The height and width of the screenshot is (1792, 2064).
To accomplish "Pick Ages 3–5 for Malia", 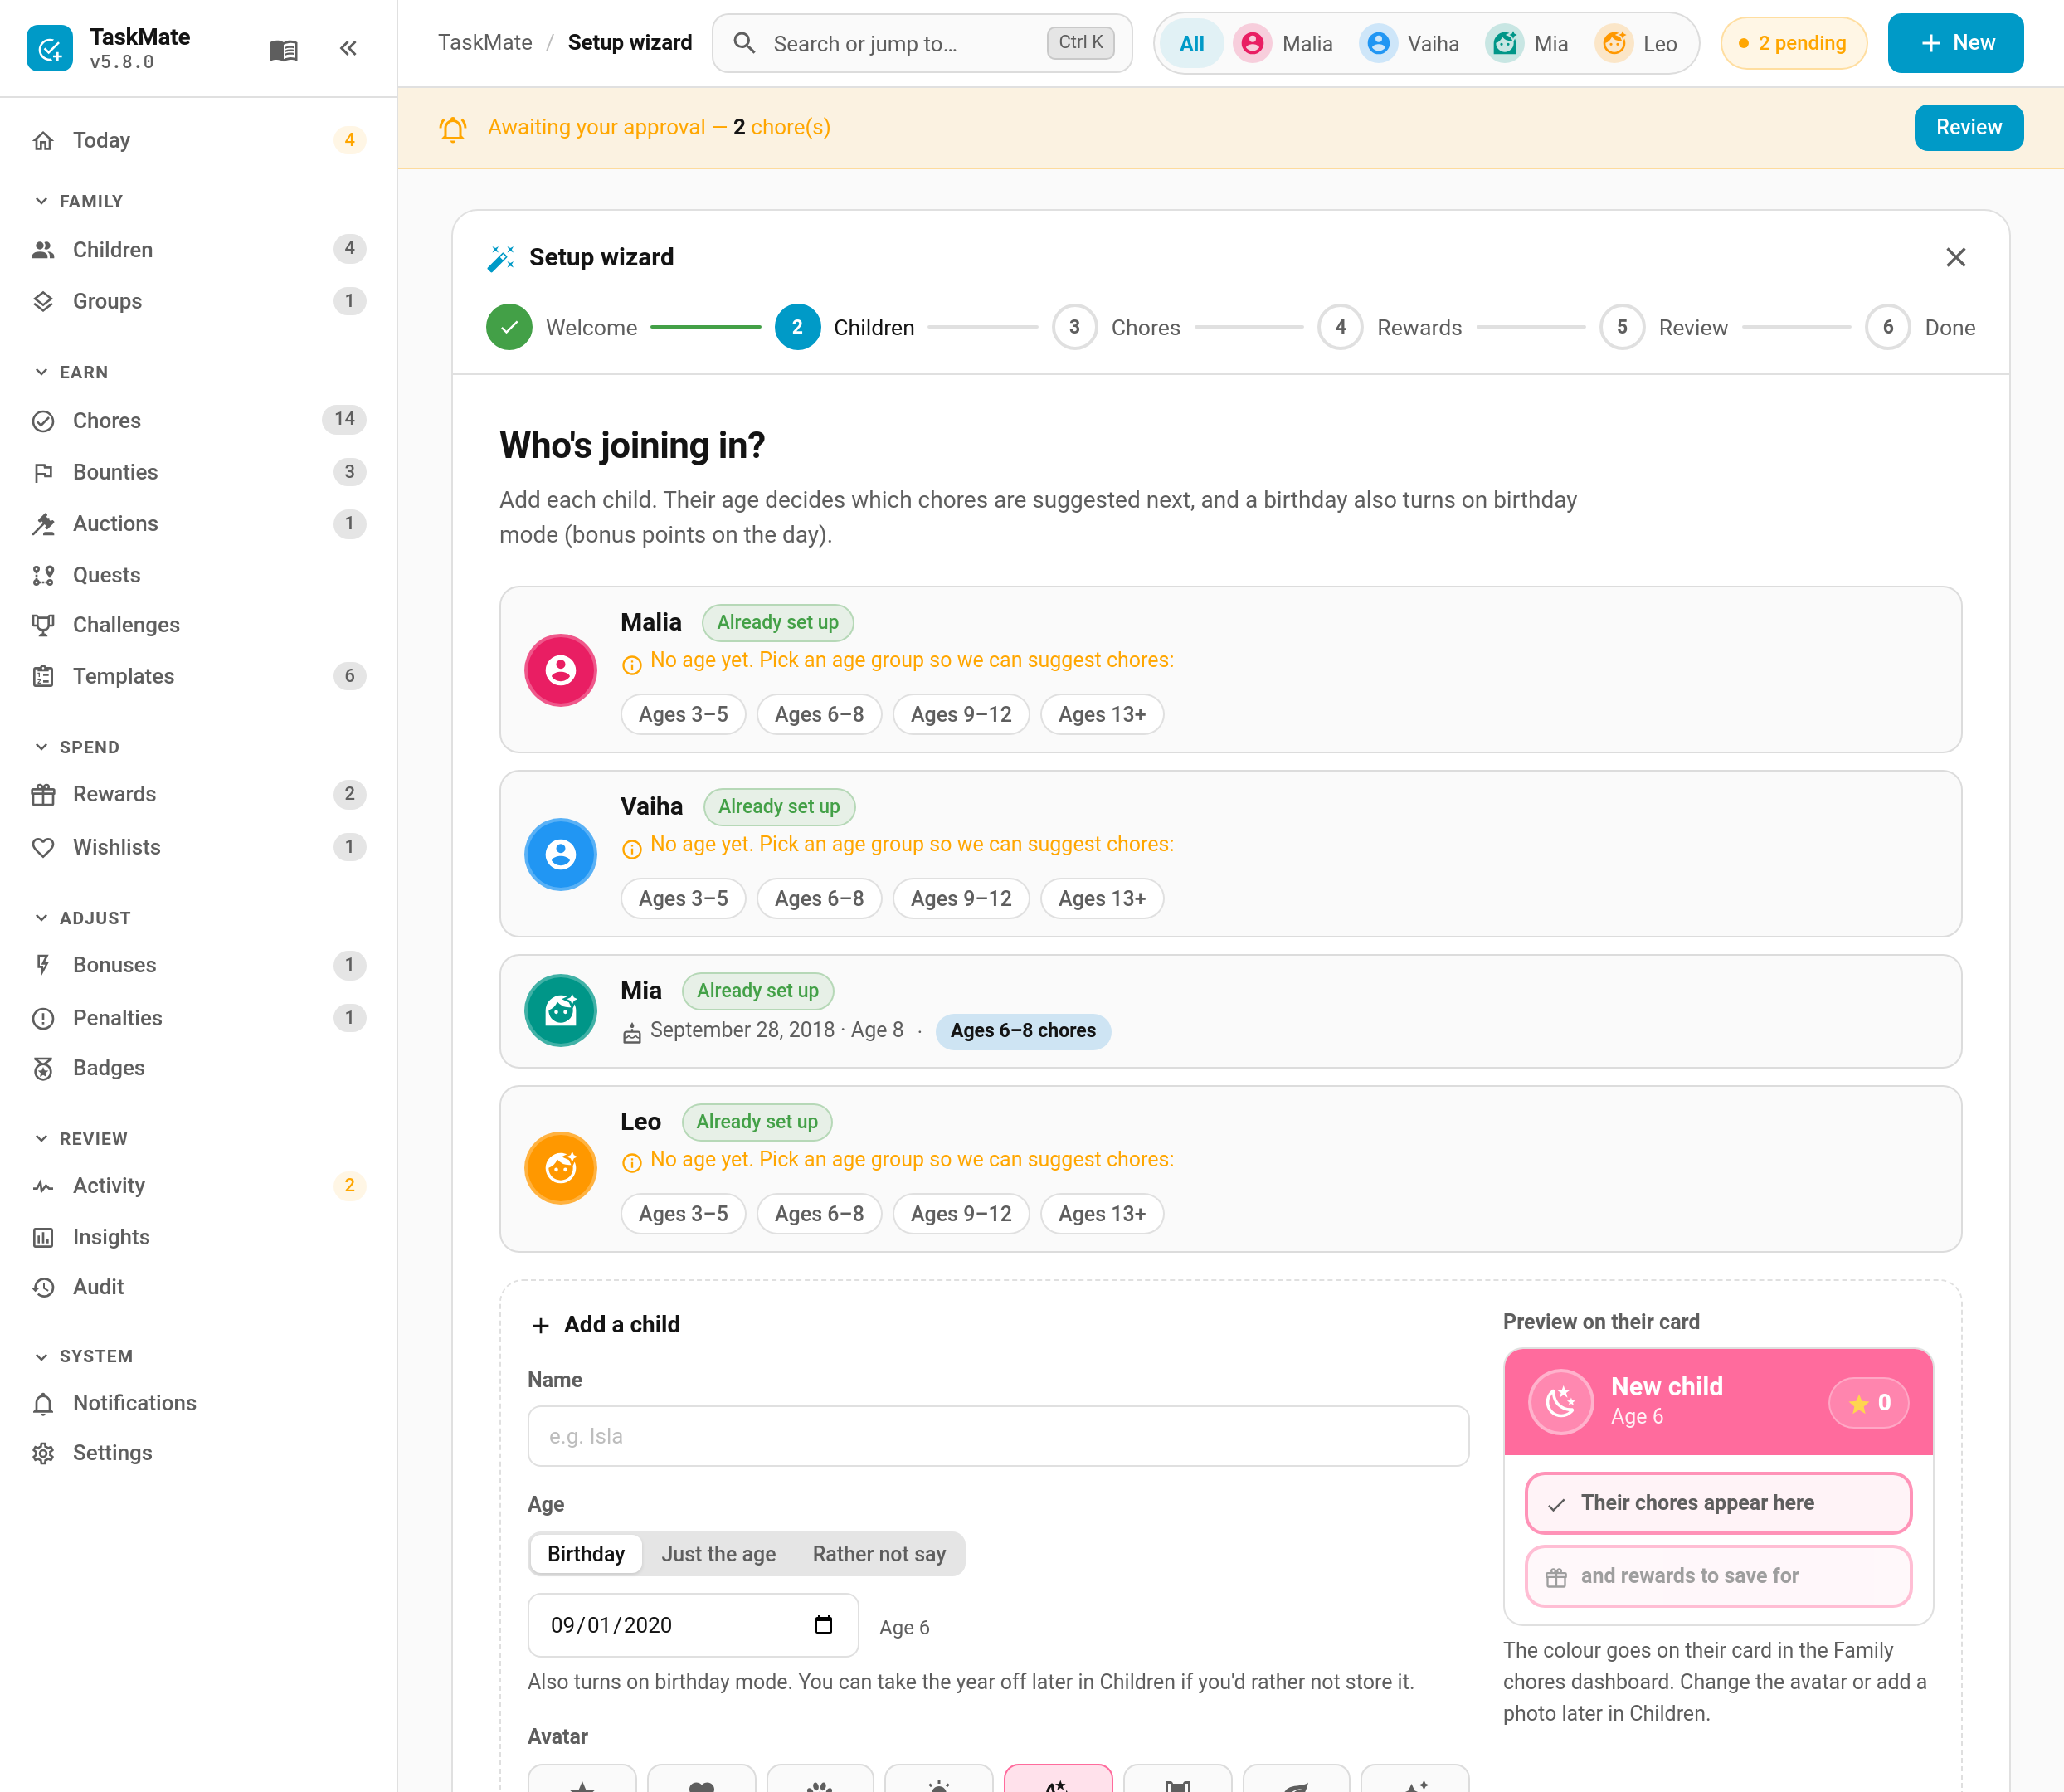I will pos(683,714).
